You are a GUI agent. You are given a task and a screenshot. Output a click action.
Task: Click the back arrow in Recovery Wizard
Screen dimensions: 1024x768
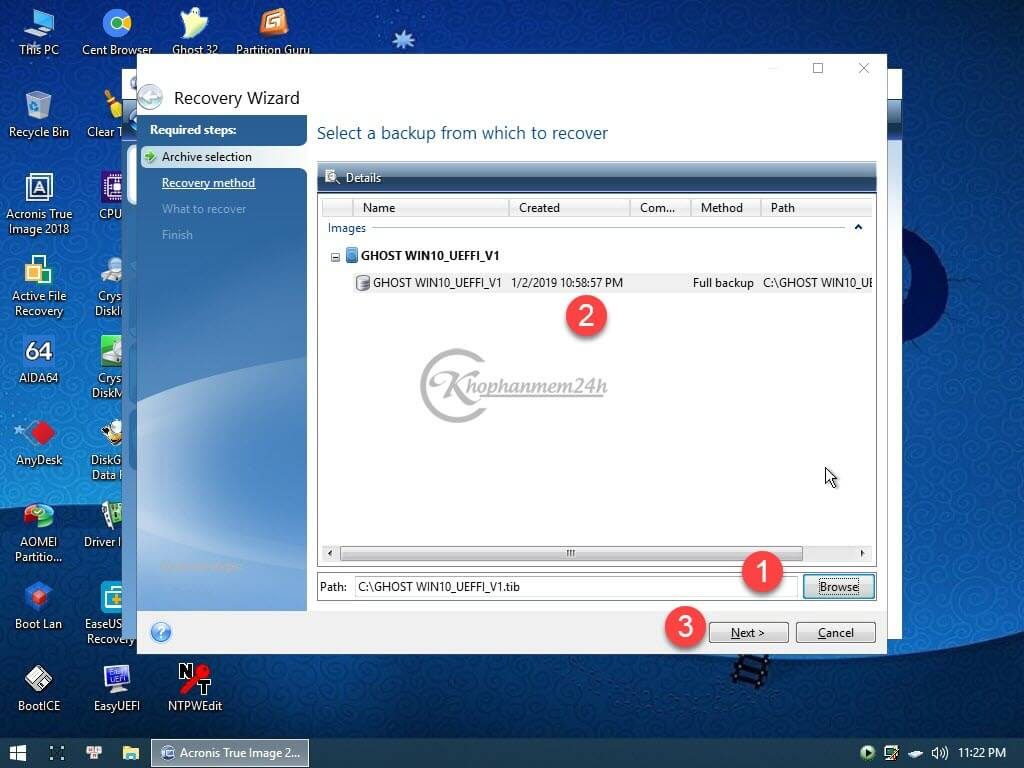[150, 97]
